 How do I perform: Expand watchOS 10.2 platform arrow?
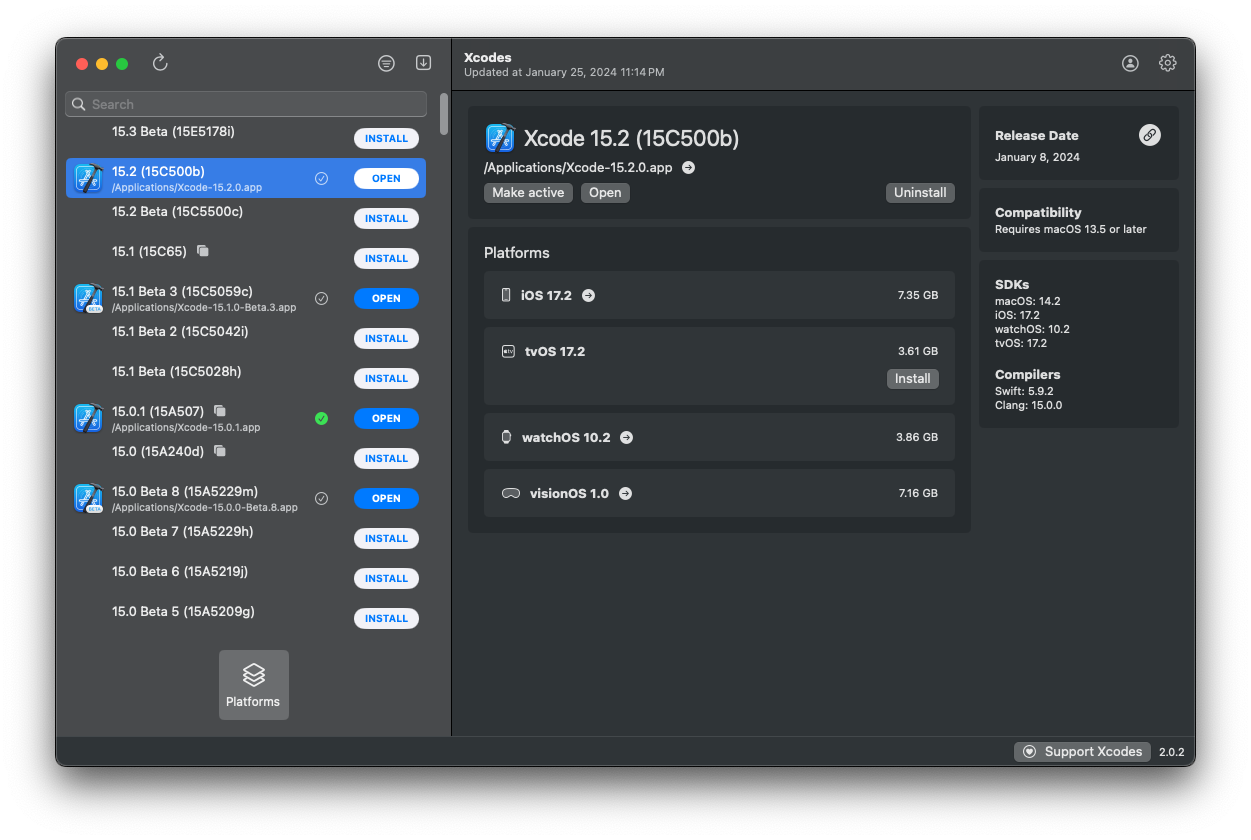coord(626,437)
